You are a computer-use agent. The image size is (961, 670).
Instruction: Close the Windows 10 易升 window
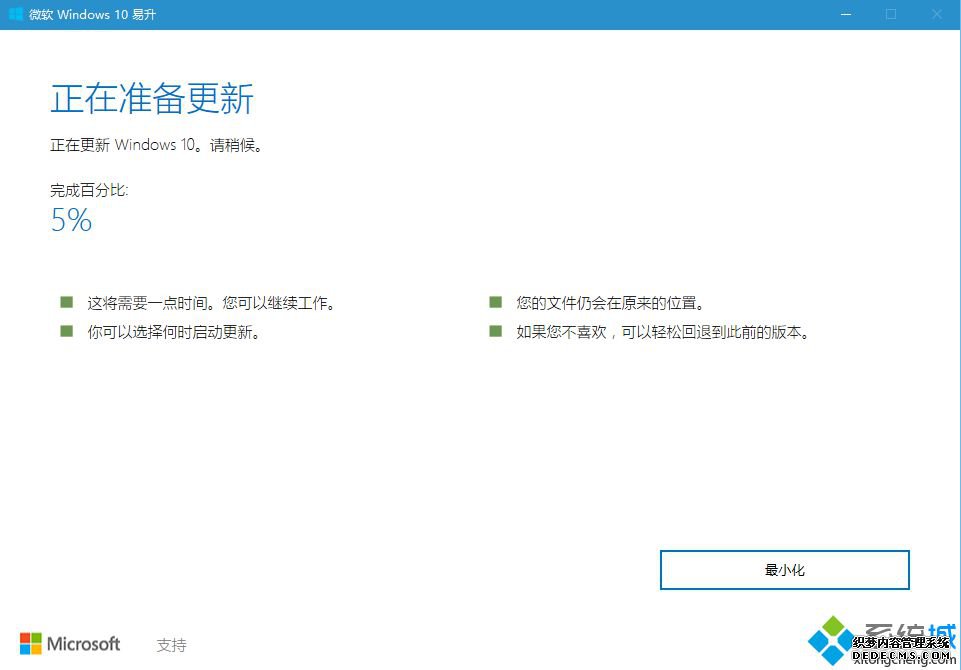tap(936, 14)
